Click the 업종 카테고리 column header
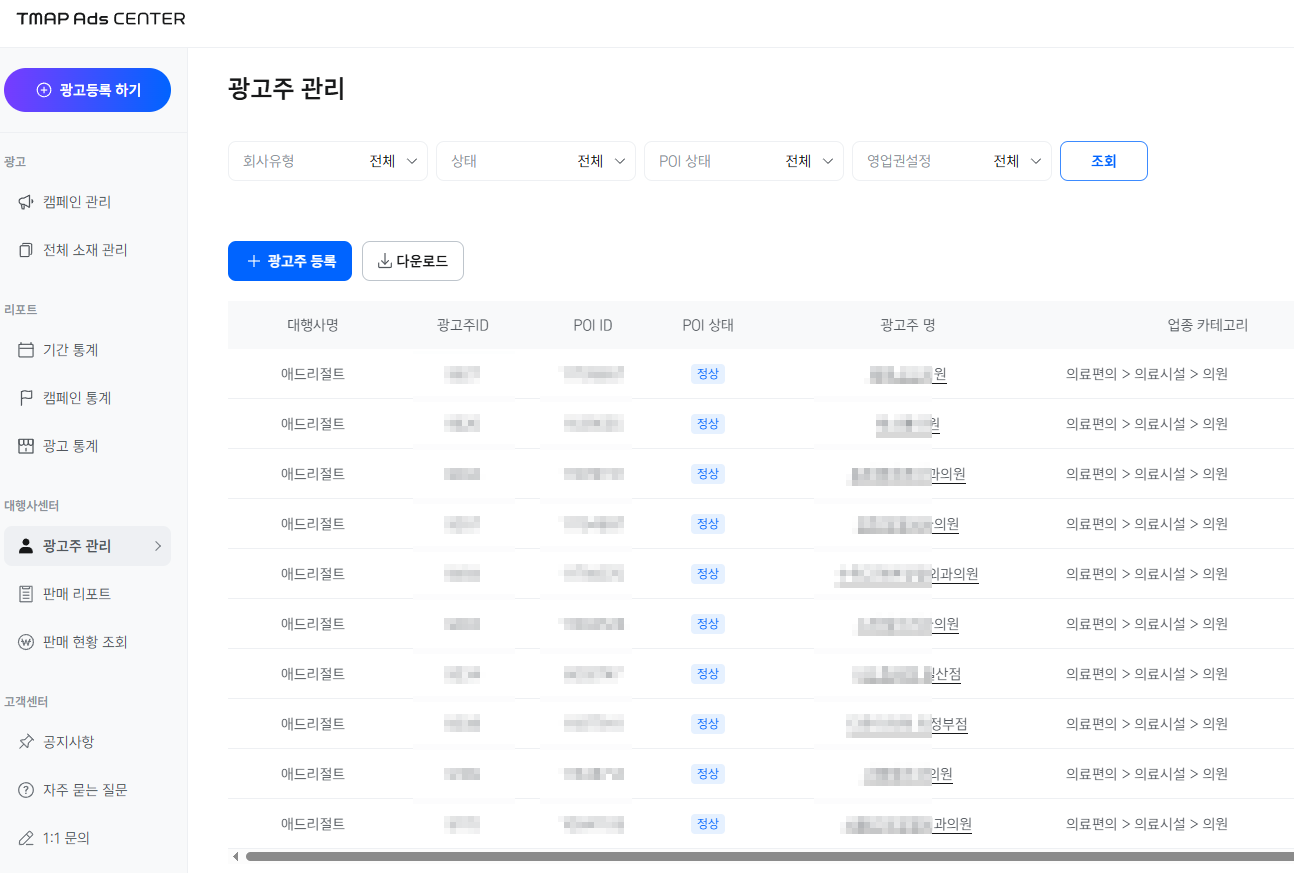This screenshot has height=873, width=1294. pos(1208,325)
